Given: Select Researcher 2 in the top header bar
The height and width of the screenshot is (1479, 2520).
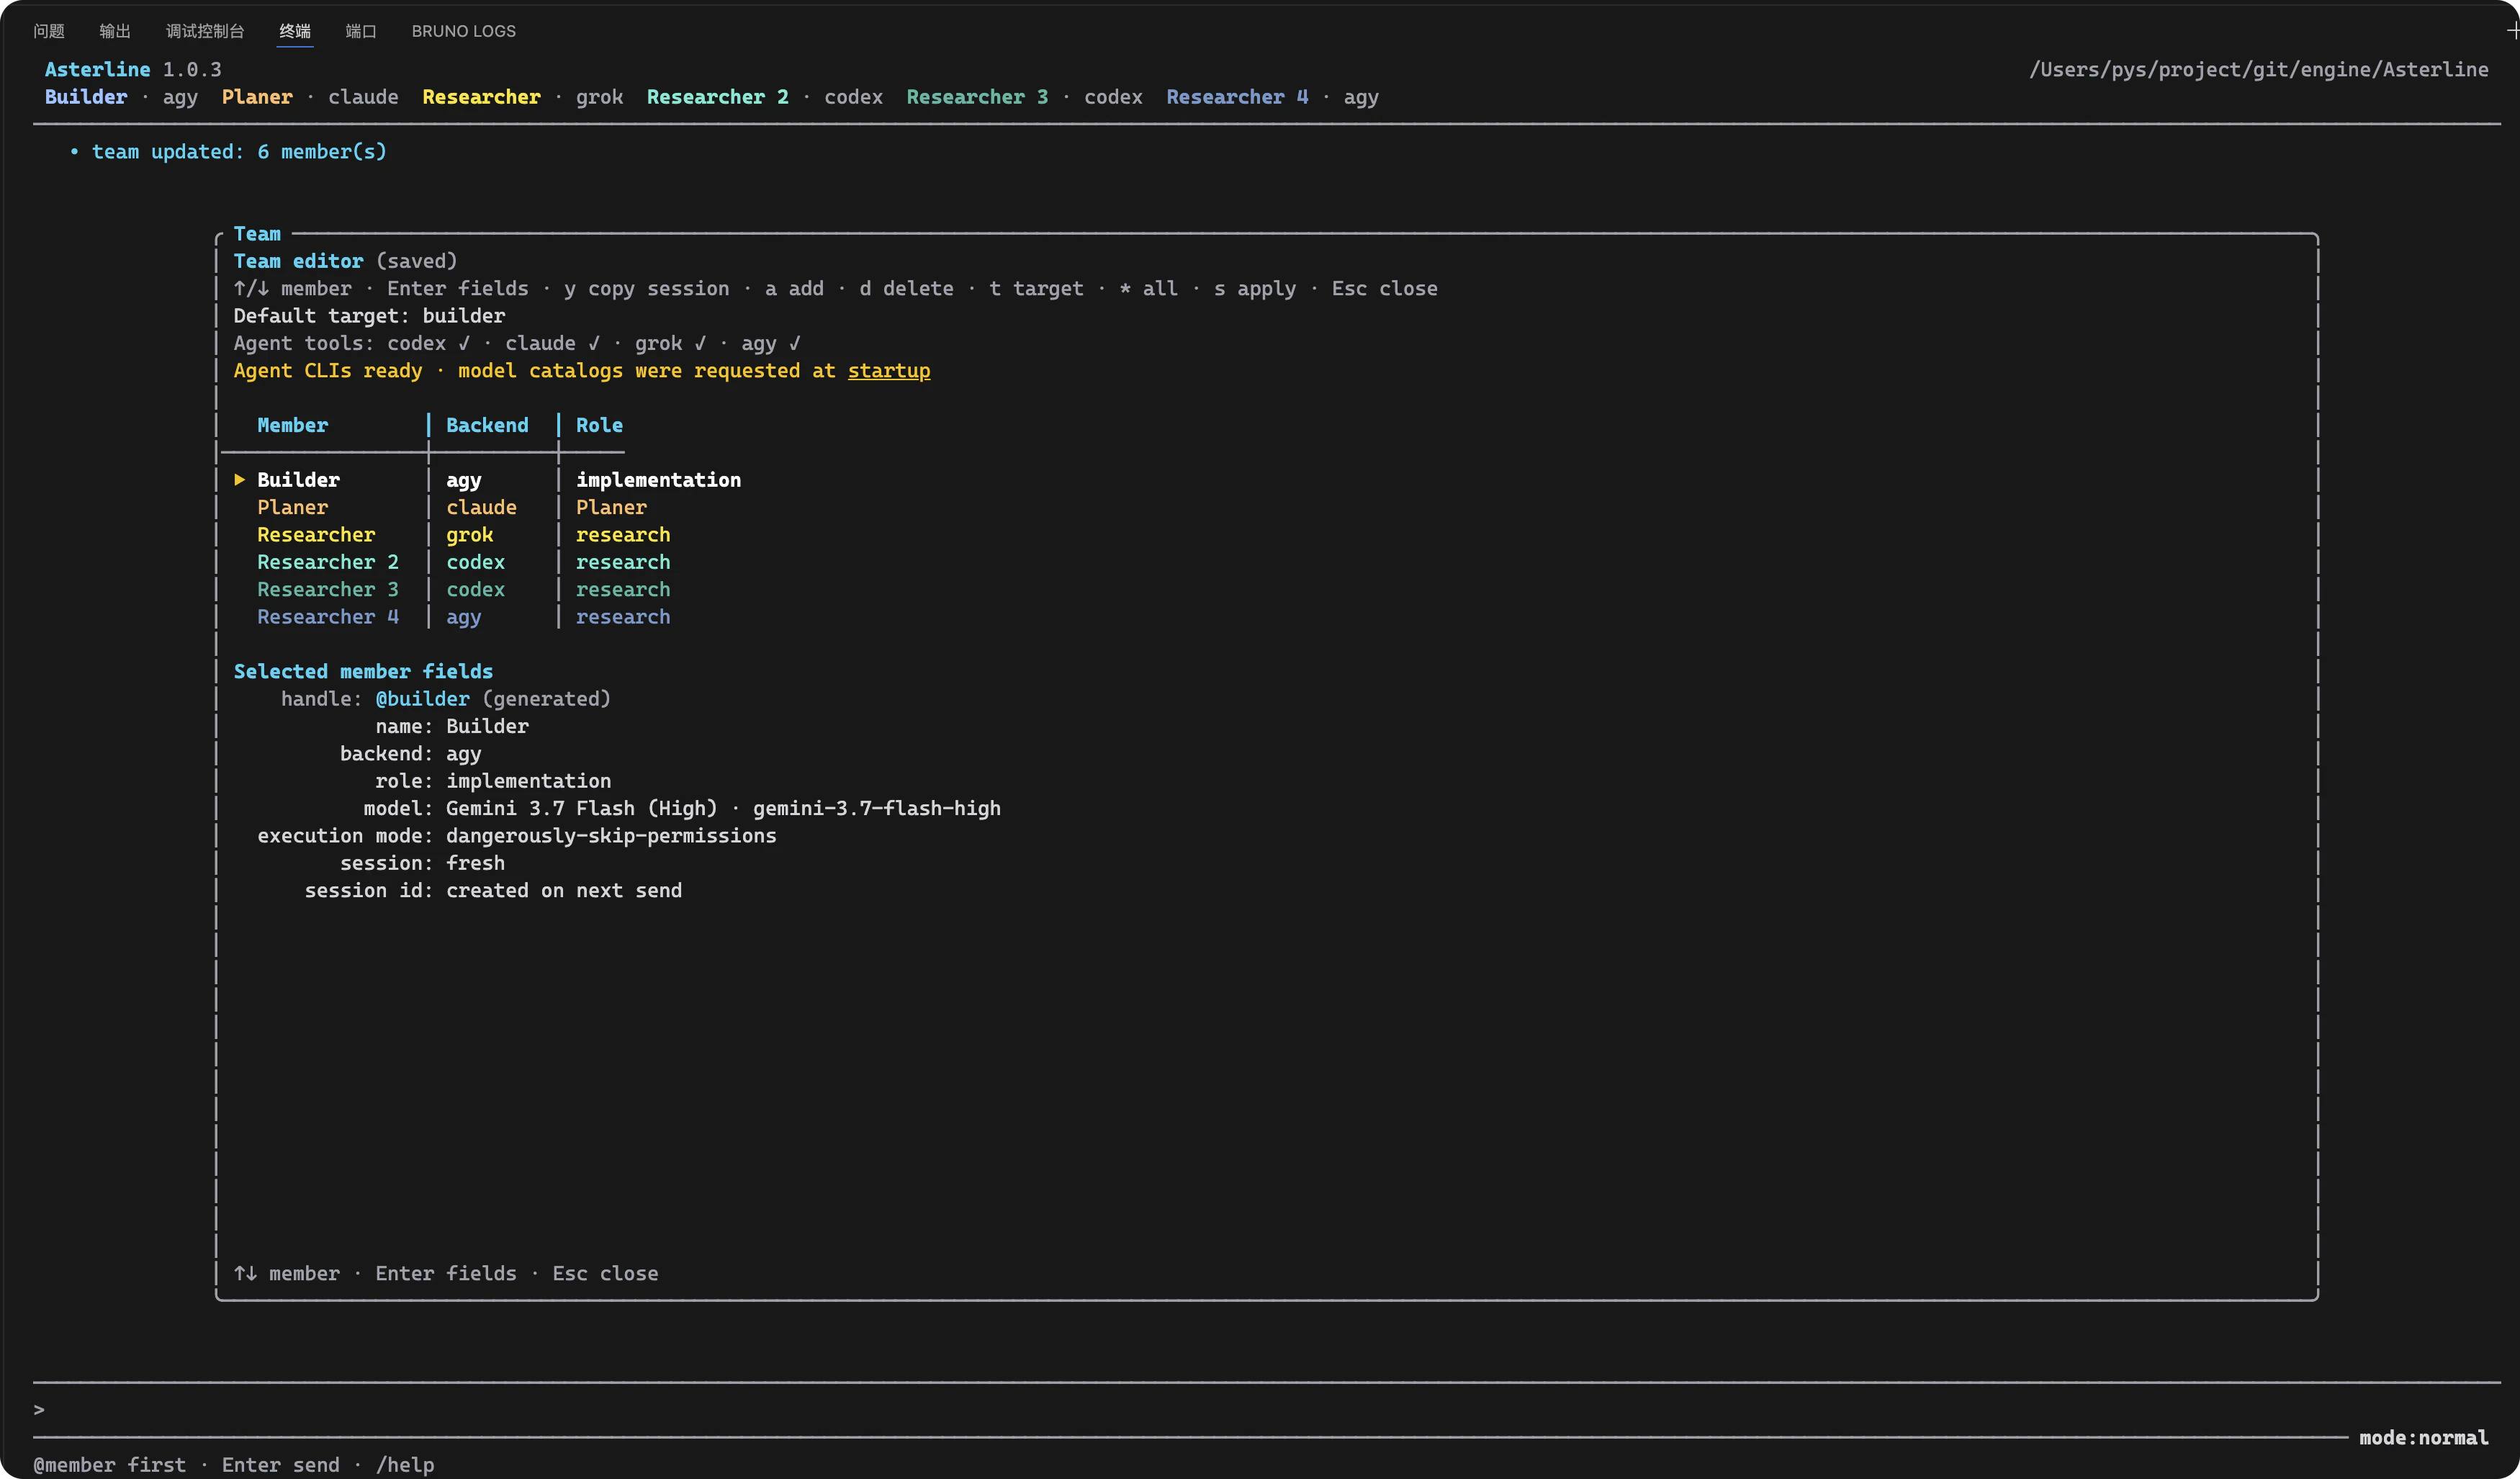Looking at the screenshot, I should 717,97.
